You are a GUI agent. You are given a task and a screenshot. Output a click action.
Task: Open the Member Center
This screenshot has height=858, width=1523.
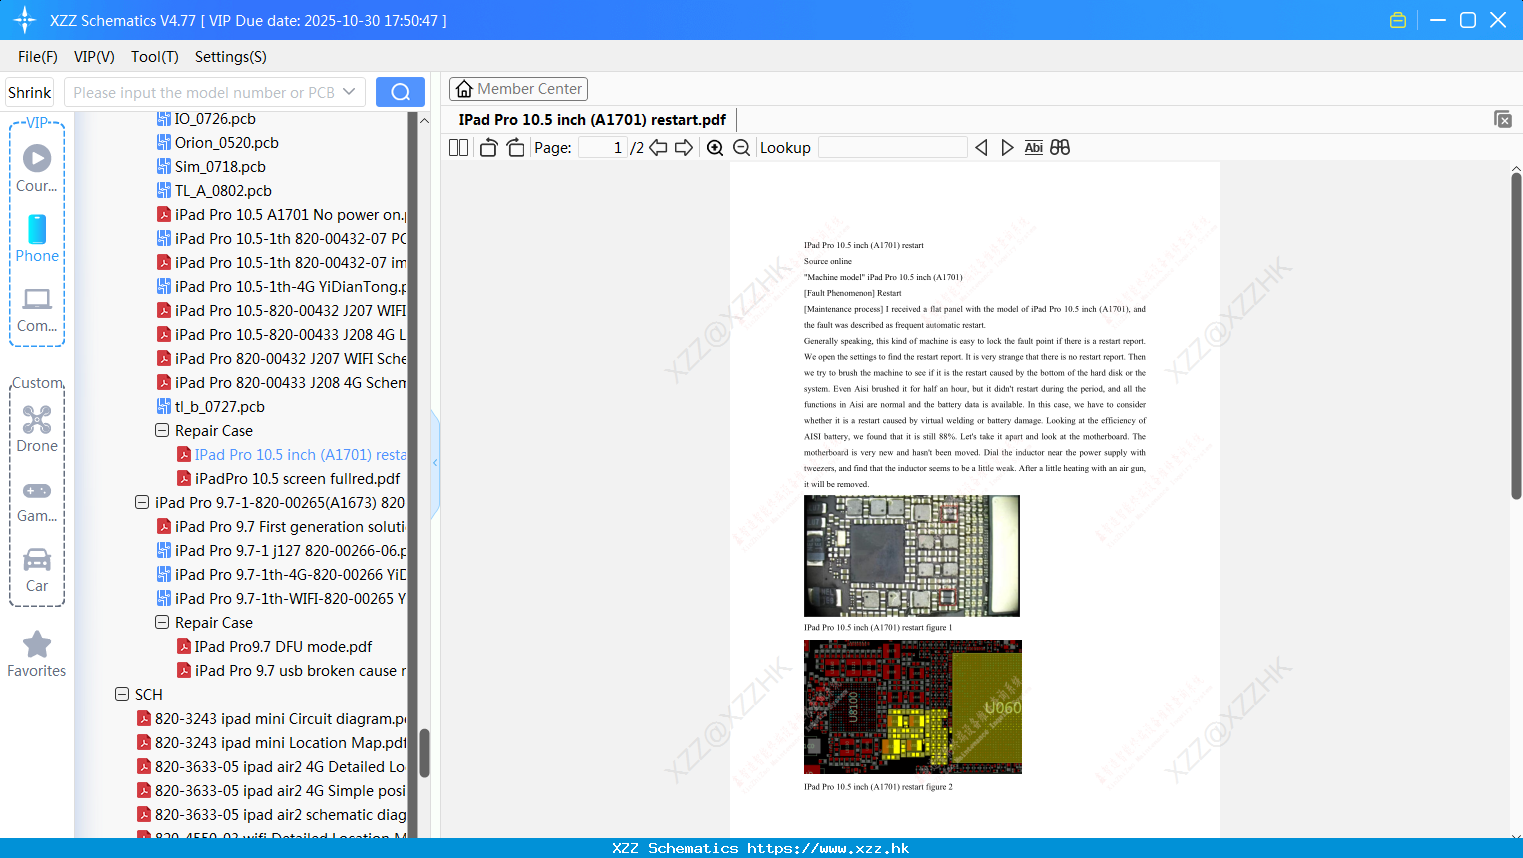(518, 89)
